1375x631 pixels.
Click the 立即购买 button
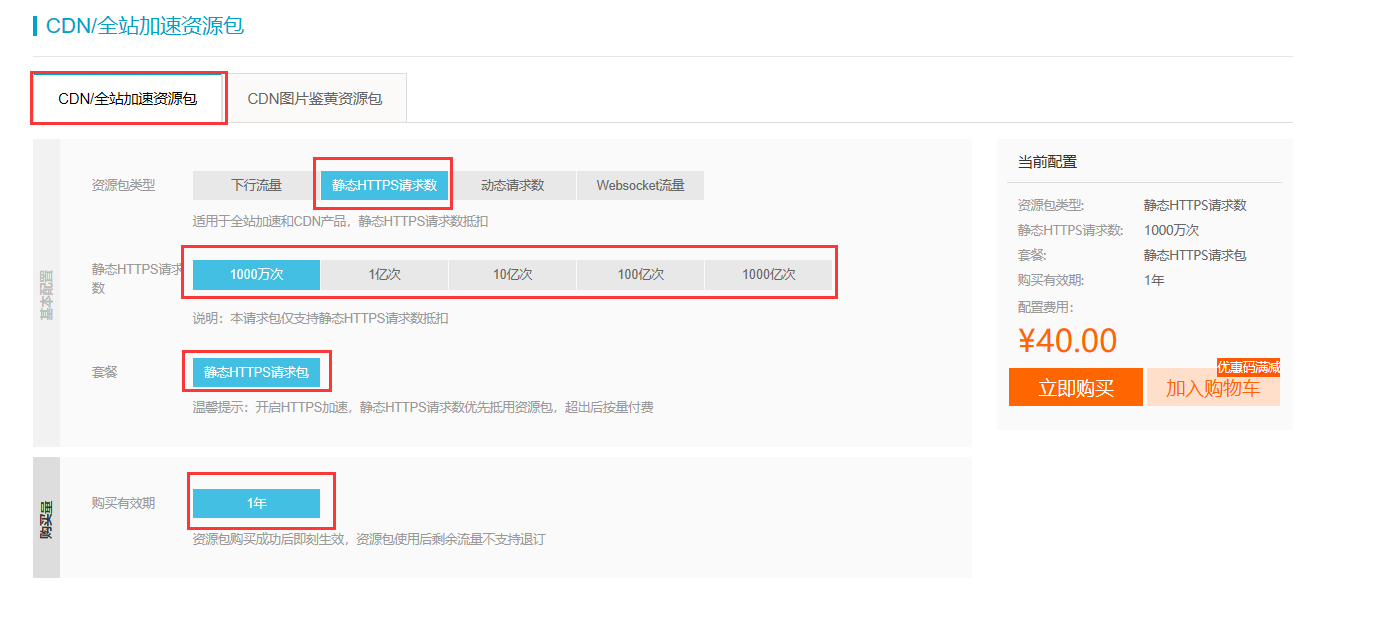click(1075, 388)
